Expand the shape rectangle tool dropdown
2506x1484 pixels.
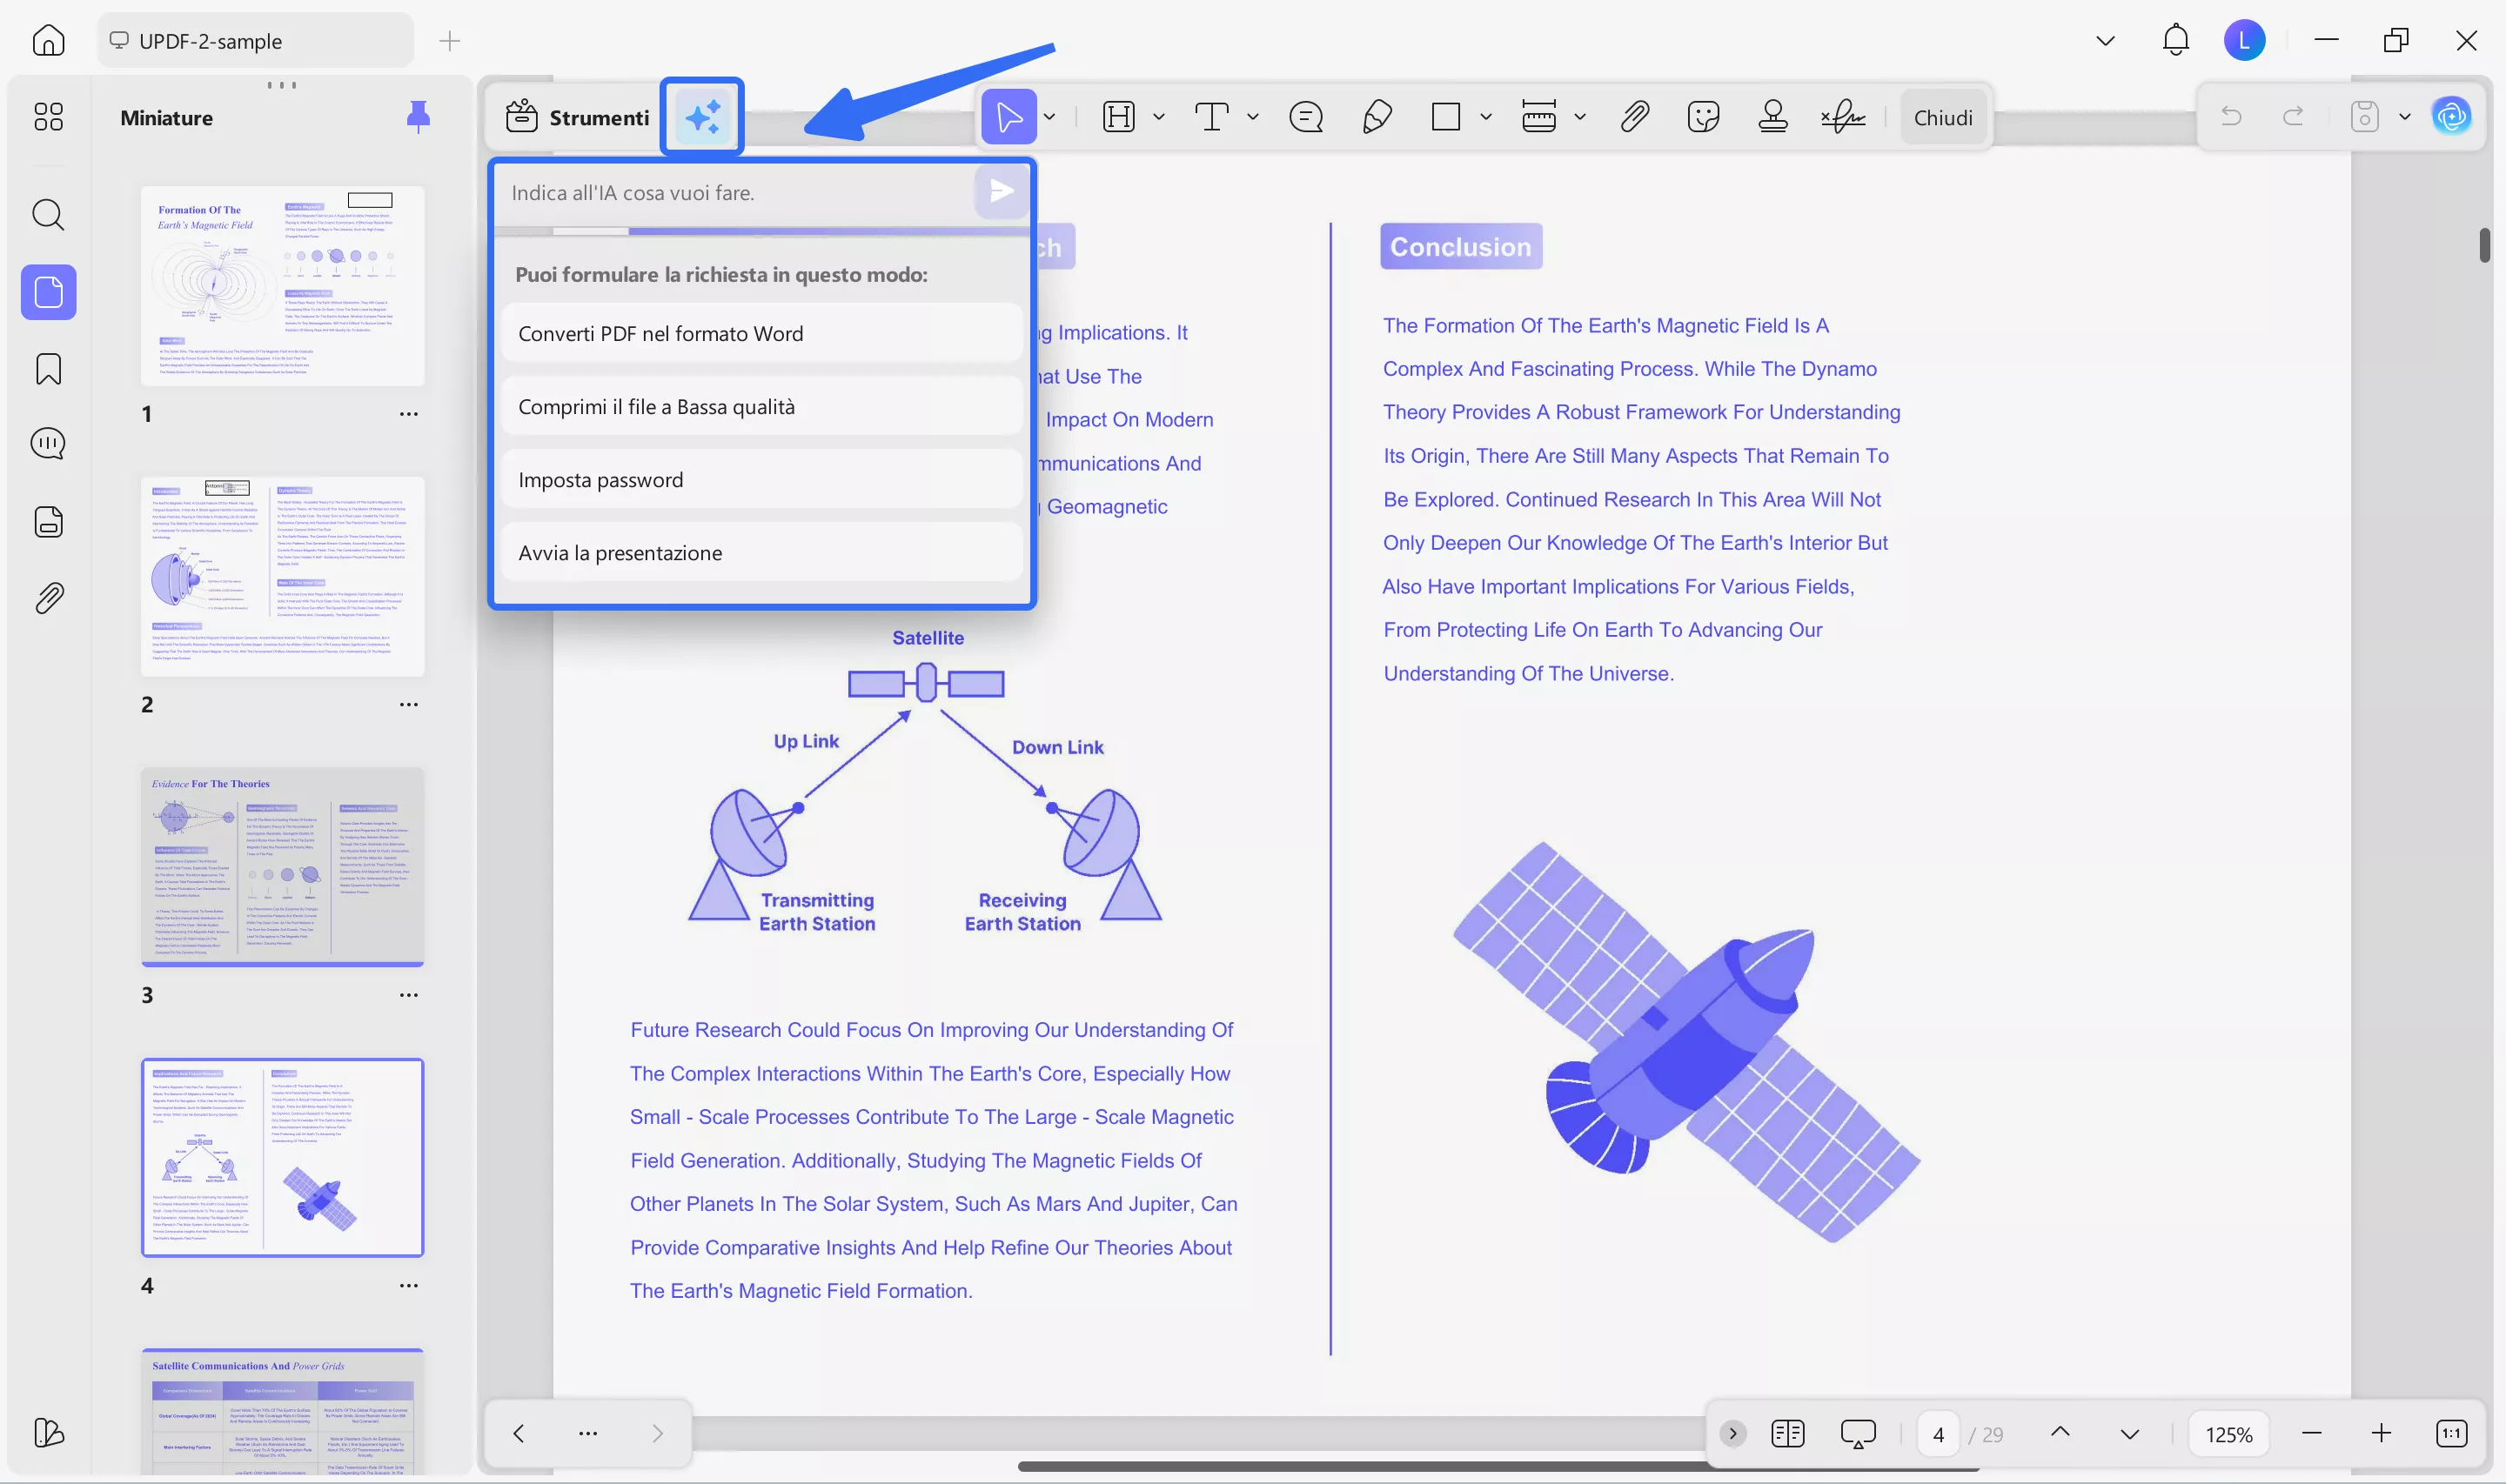[x=1486, y=117]
